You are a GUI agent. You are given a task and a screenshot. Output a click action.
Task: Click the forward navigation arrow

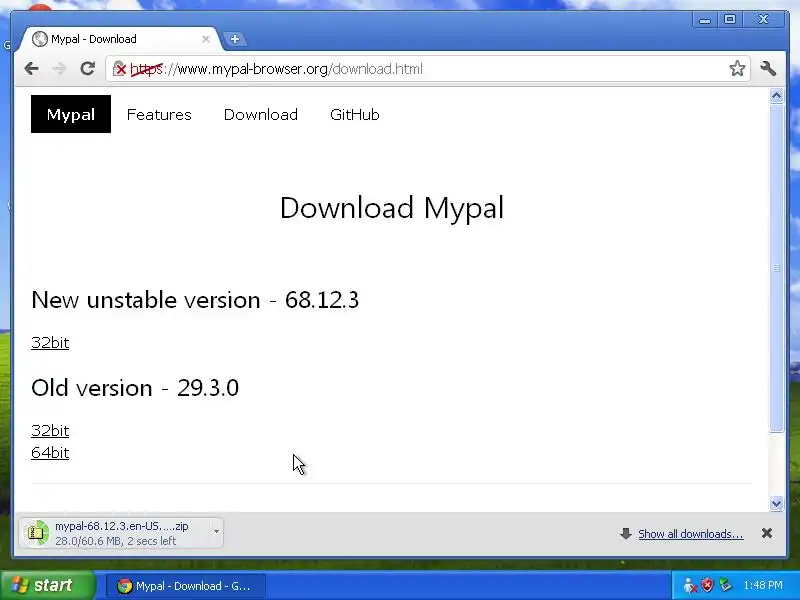tap(60, 69)
